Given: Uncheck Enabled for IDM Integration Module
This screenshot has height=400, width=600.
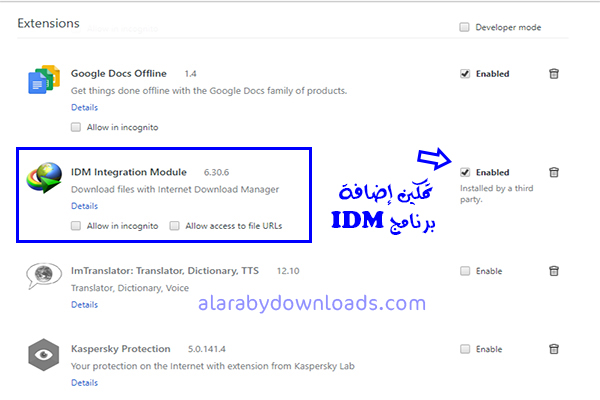Looking at the screenshot, I should pos(465,173).
